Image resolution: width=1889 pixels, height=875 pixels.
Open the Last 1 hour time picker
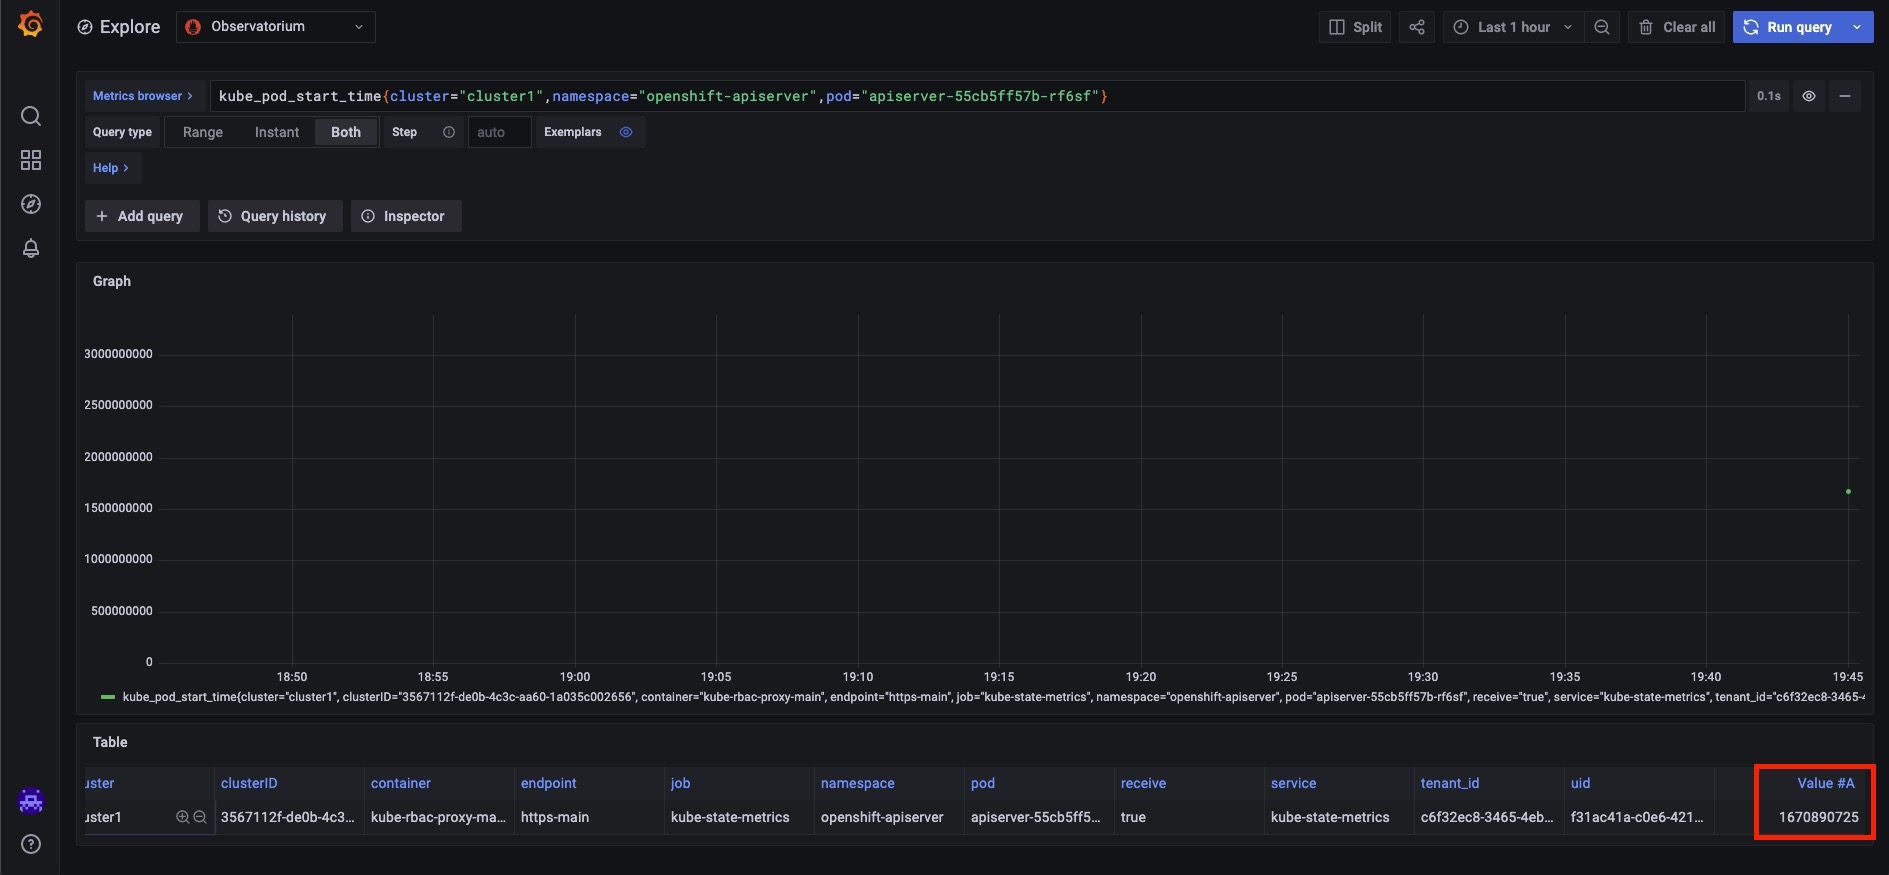click(1515, 27)
